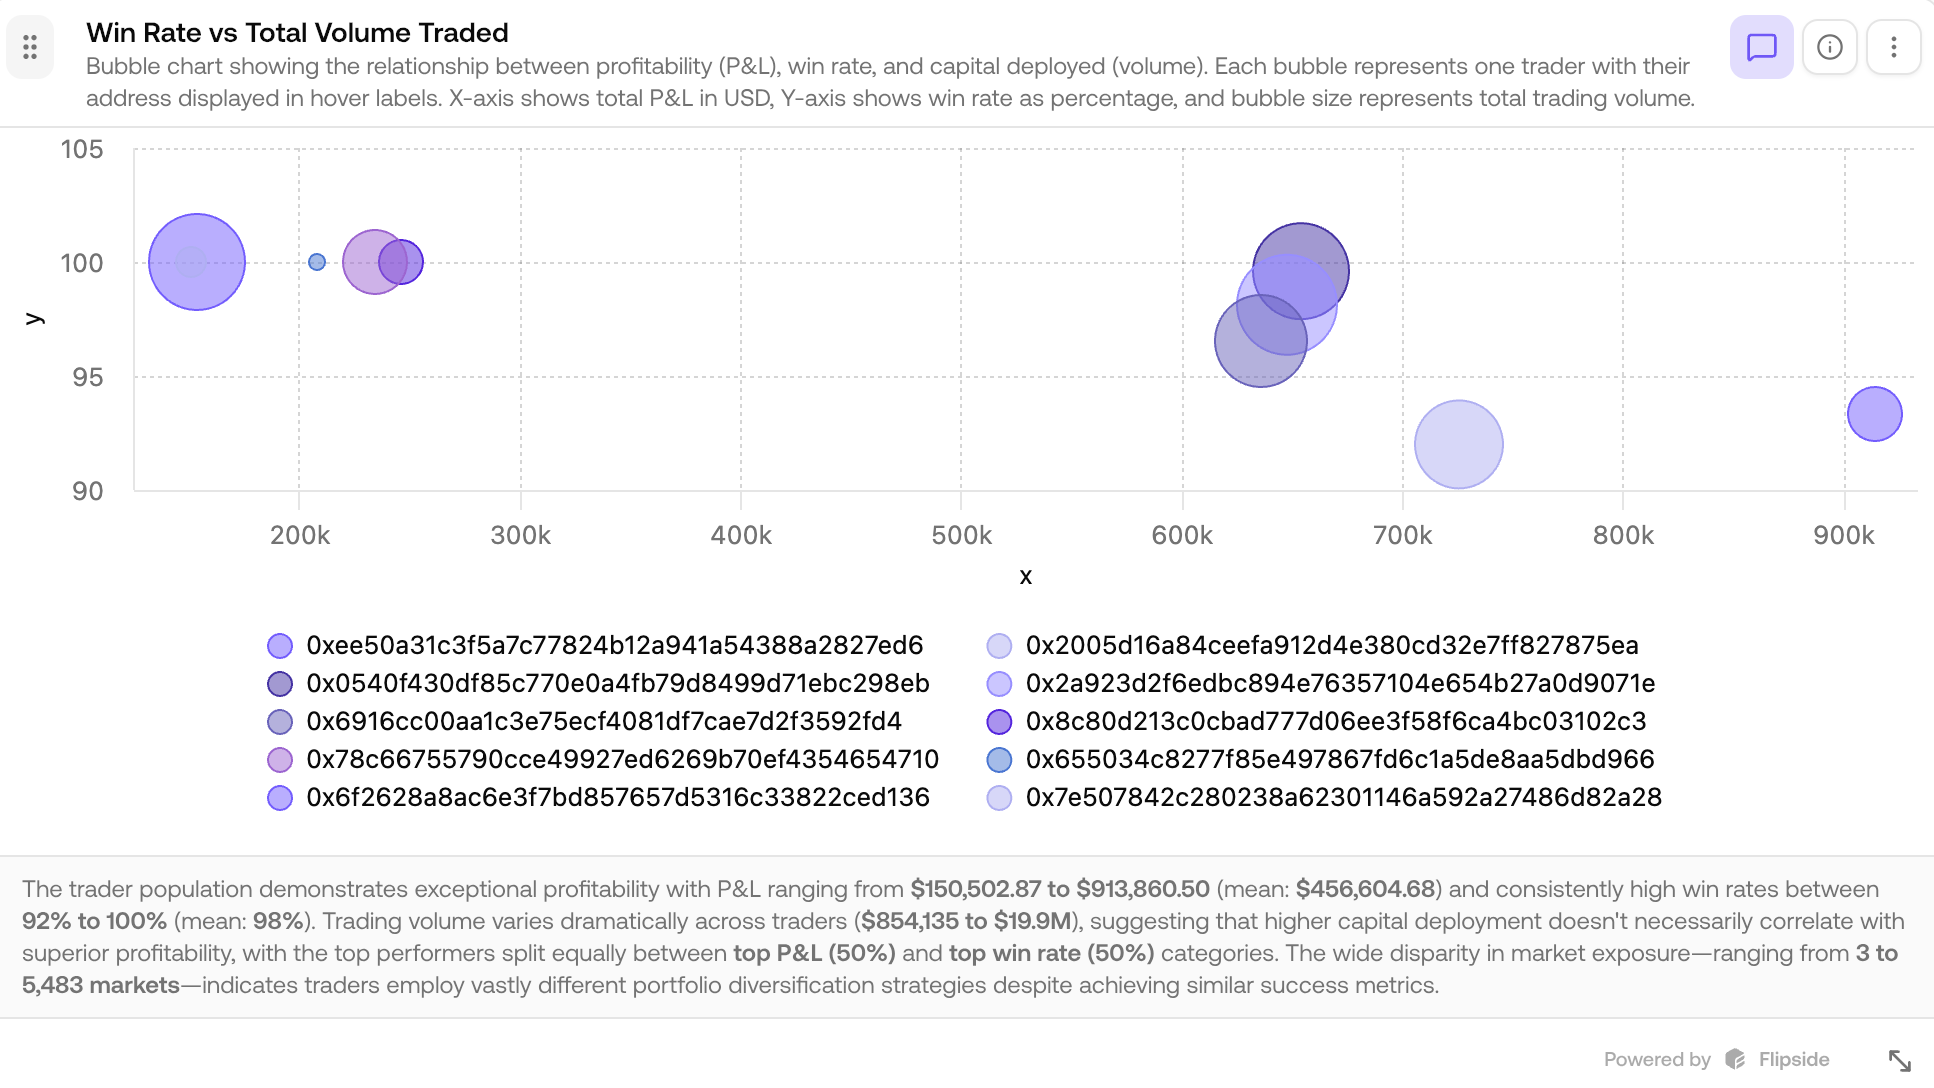Screen dimensions: 1934x1088
Task: Click the Flipside cube logo icon
Action: click(x=1734, y=1059)
